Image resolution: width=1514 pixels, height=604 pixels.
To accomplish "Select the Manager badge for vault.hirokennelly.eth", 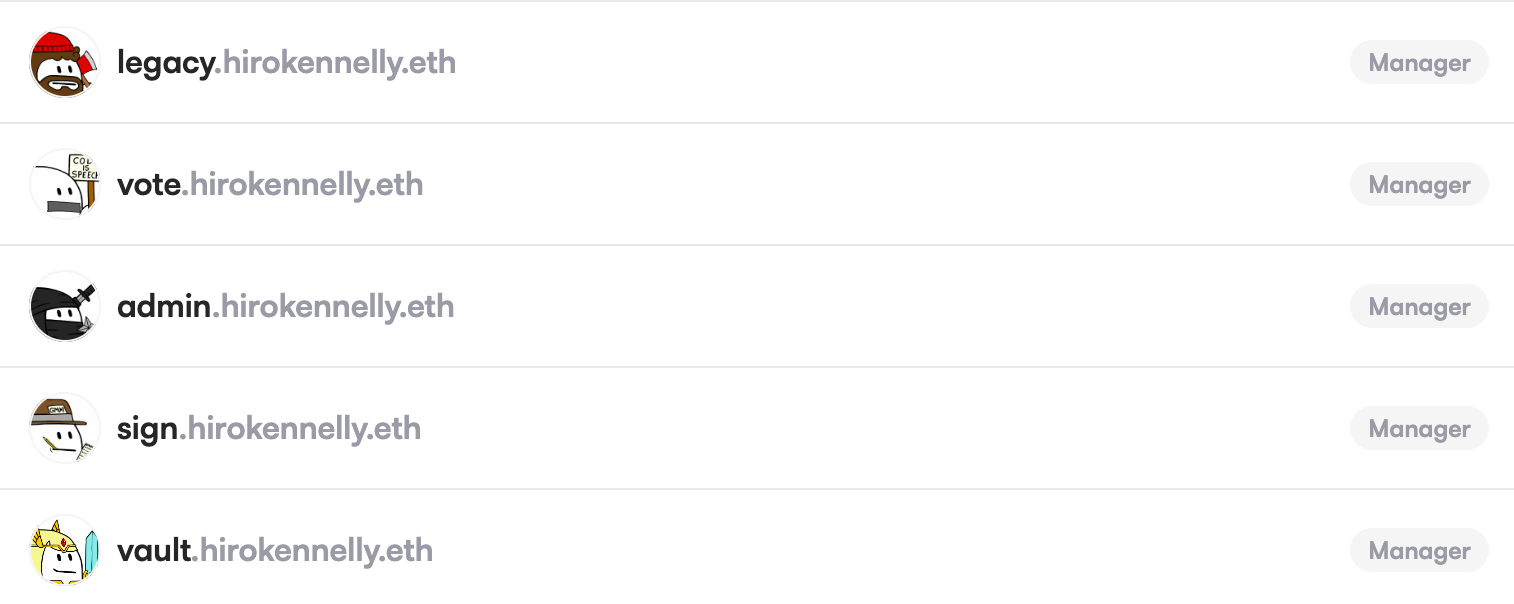I will pos(1419,550).
